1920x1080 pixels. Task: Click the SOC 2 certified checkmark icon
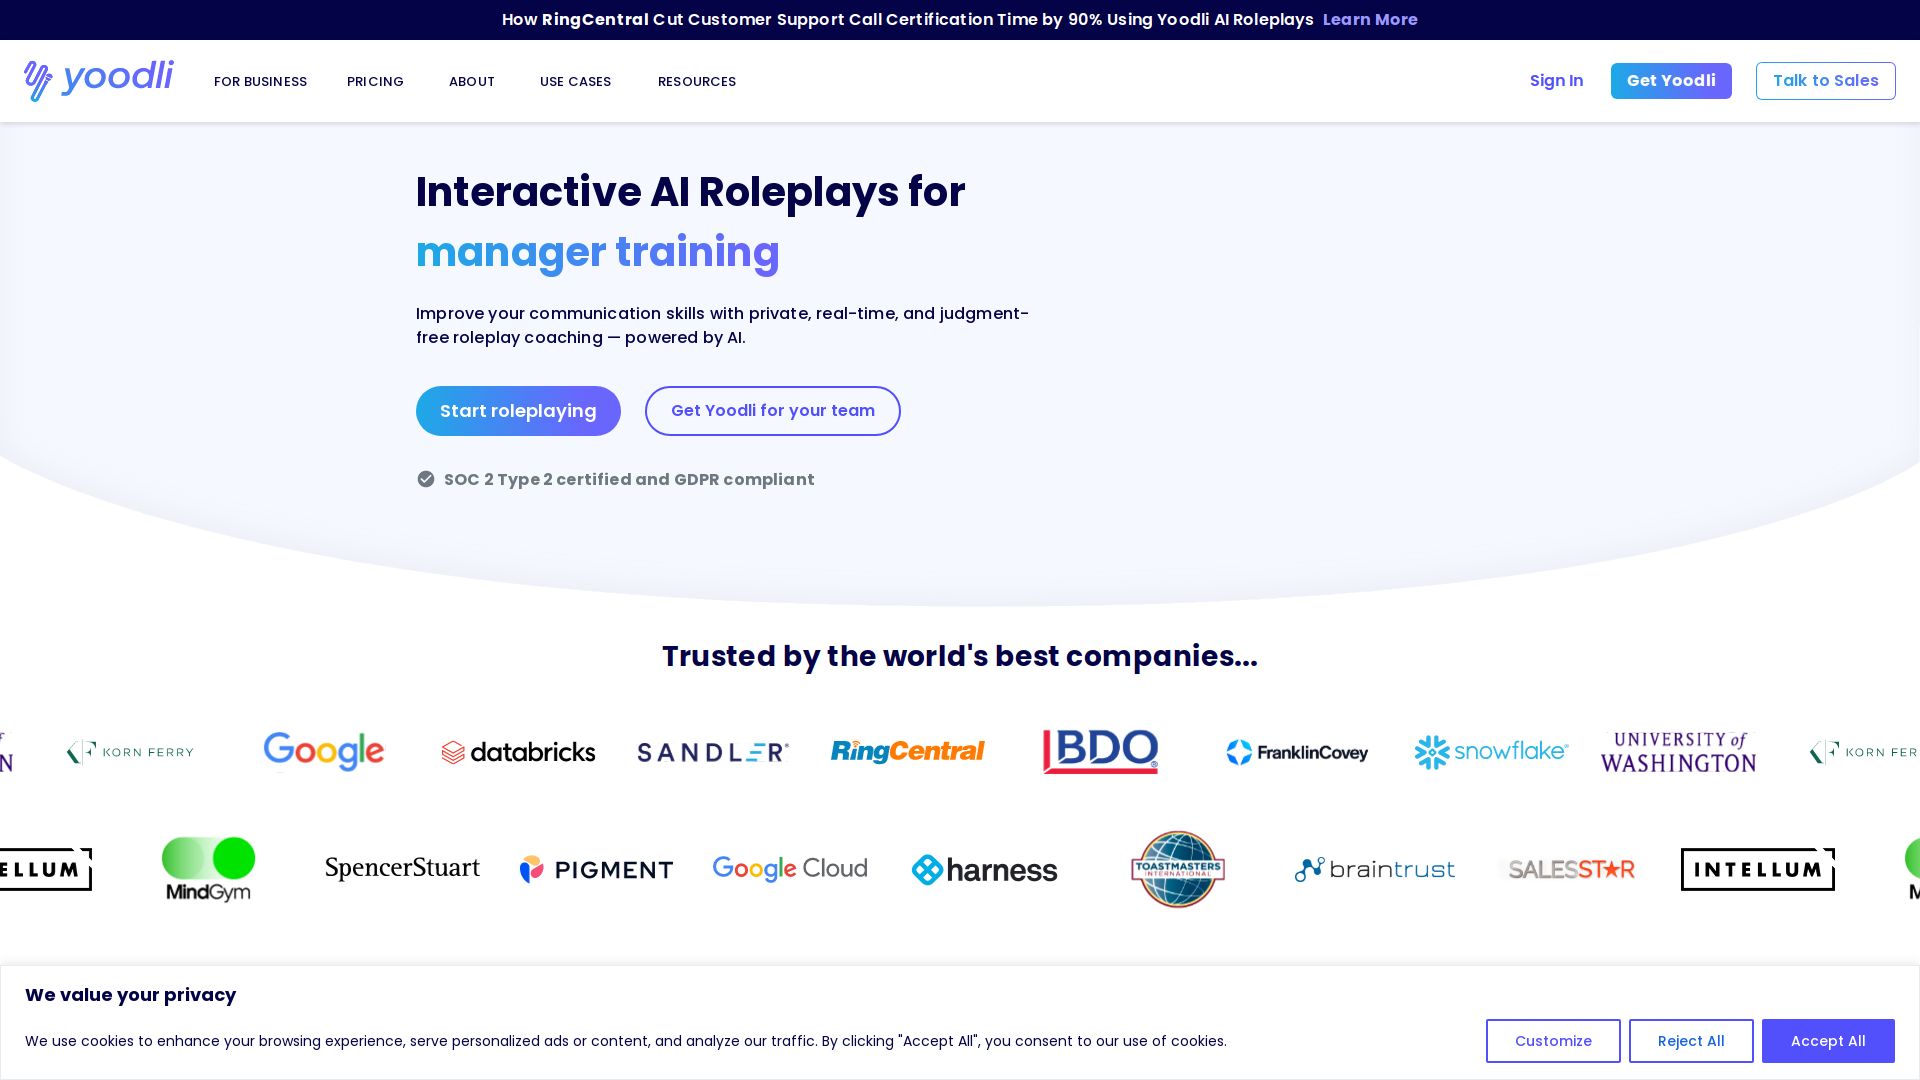[426, 479]
